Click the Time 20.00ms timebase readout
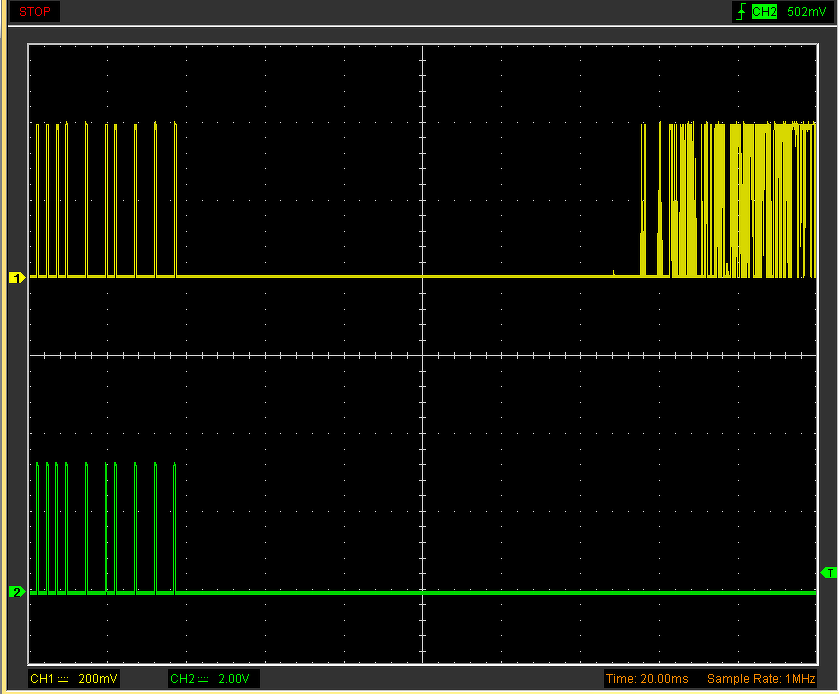The height and width of the screenshot is (694, 839). coord(647,678)
